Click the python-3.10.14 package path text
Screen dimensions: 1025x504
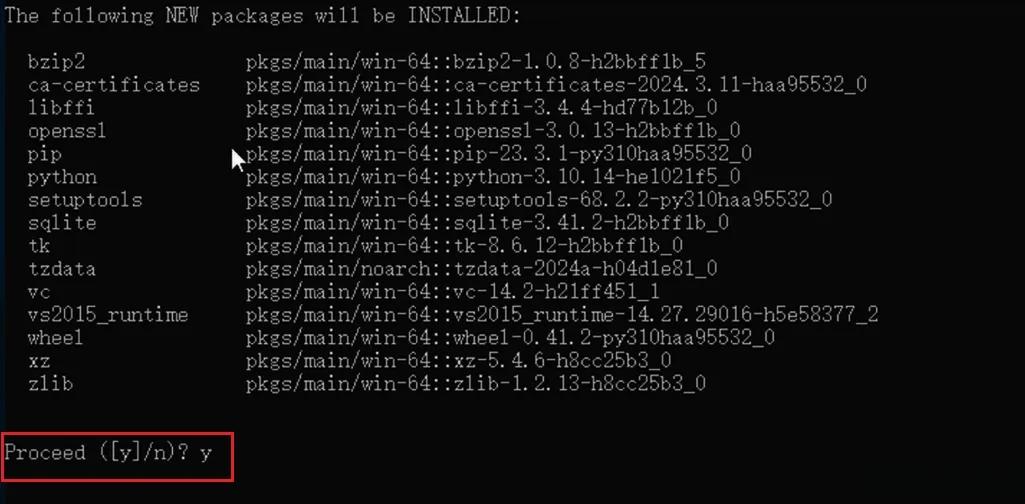[493, 177]
